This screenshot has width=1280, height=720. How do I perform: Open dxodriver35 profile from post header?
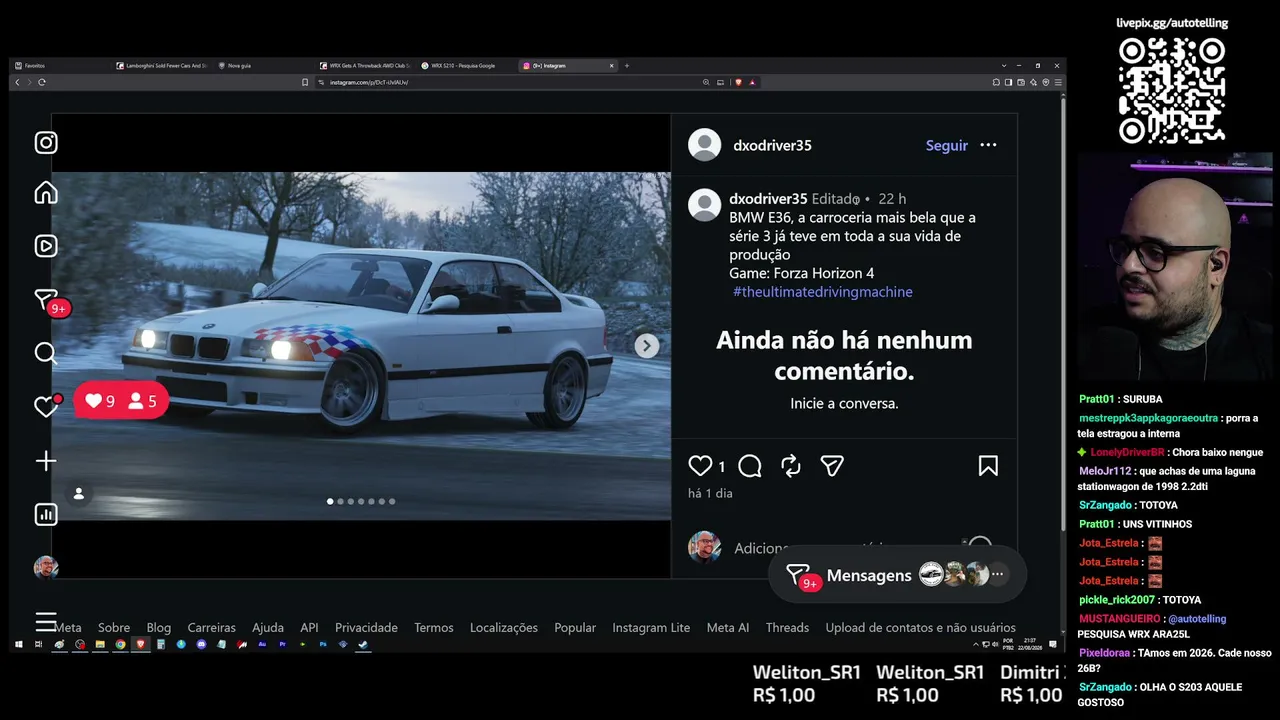pos(772,145)
